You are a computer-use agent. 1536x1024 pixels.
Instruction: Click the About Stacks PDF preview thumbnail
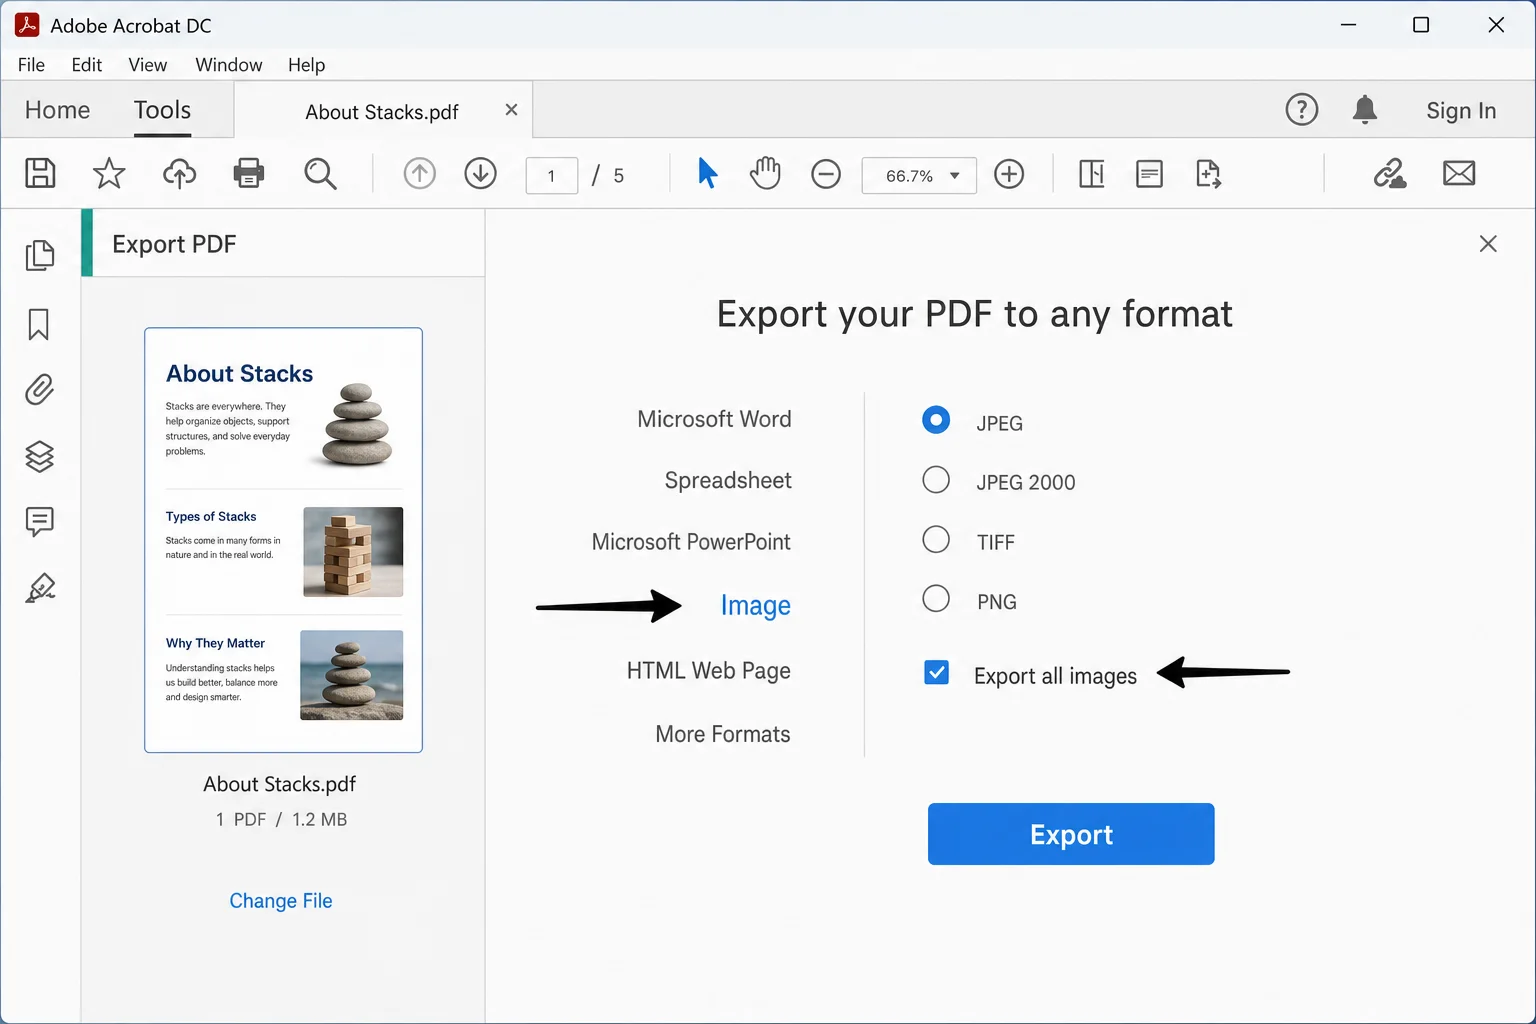click(284, 540)
